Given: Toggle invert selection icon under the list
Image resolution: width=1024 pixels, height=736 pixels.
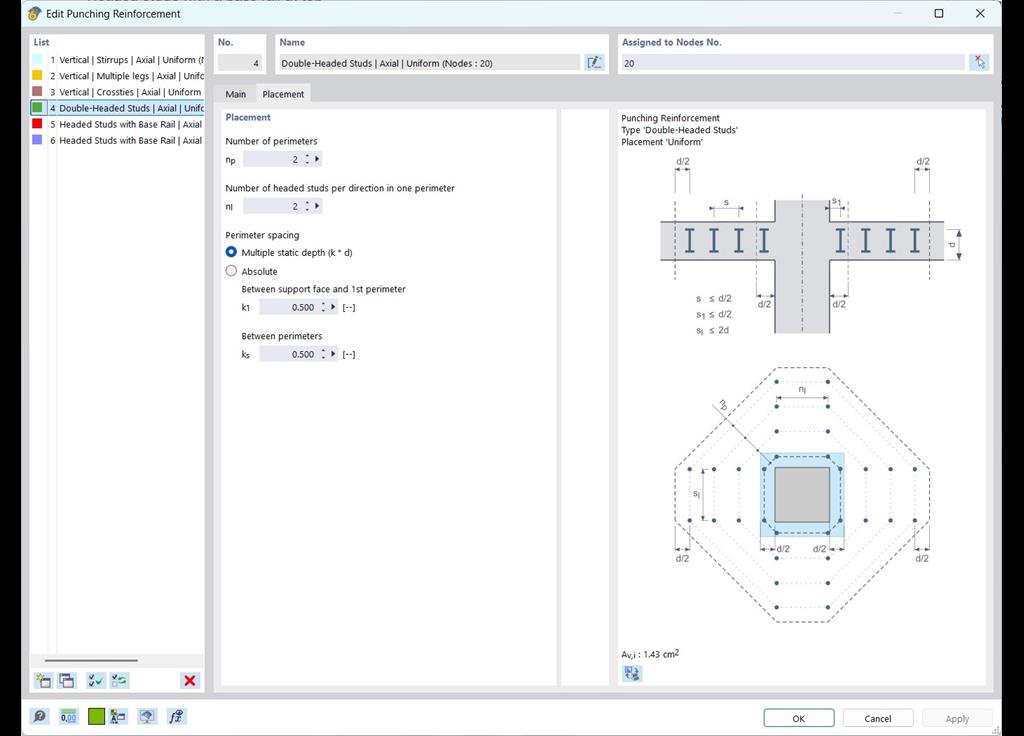Looking at the screenshot, I should 119,680.
